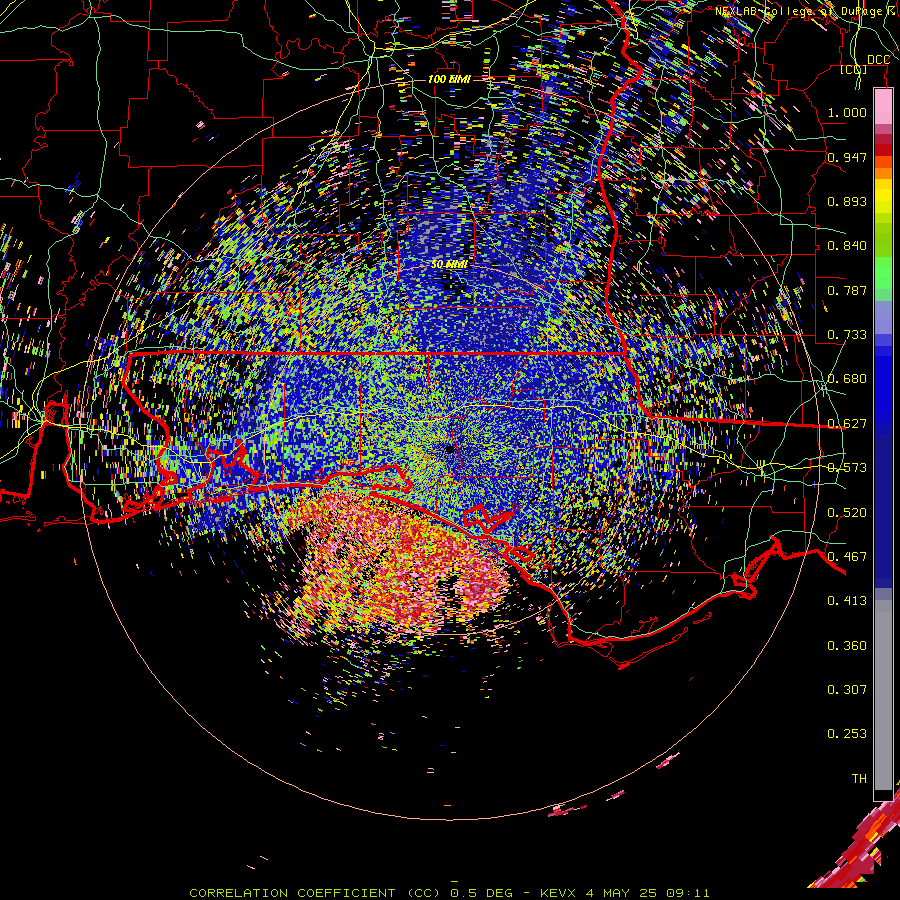Screen dimensions: 900x900
Task: Click the 0.733 value on the scale
Action: 847,335
